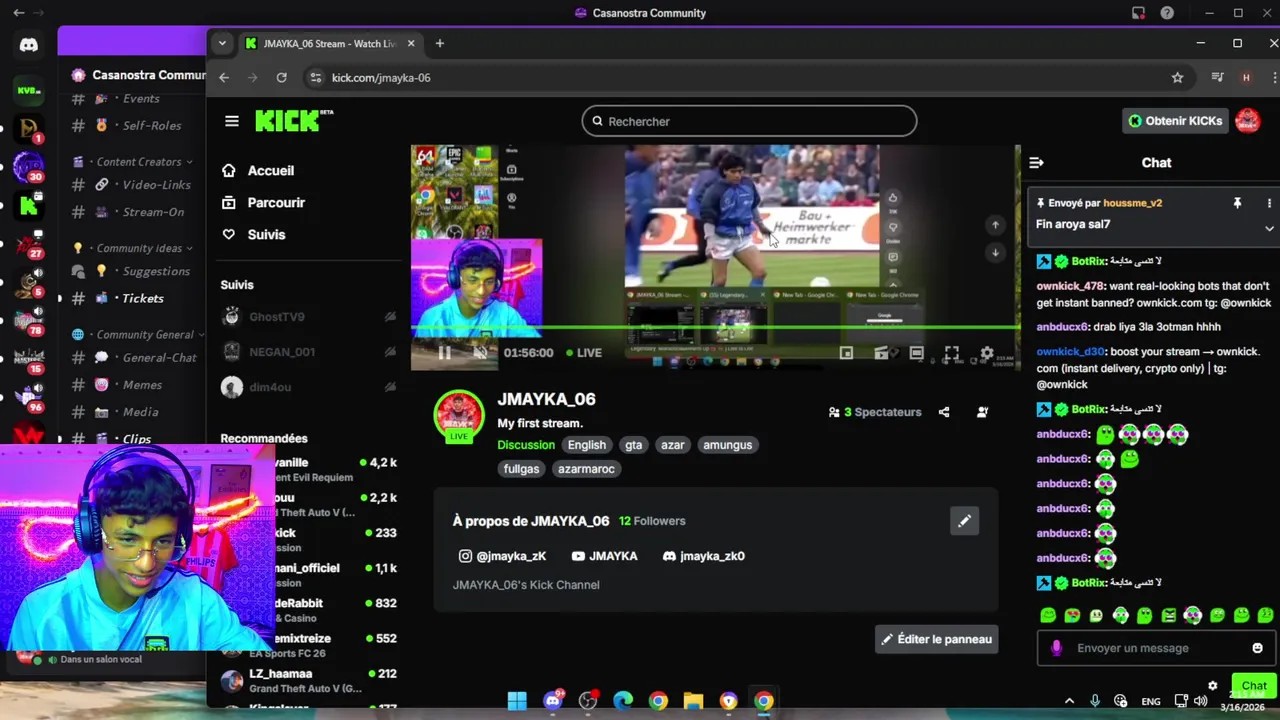Viewport: 1280px width, 720px height.
Task: Click the pin icon on pinned message
Action: pyautogui.click(x=1237, y=203)
